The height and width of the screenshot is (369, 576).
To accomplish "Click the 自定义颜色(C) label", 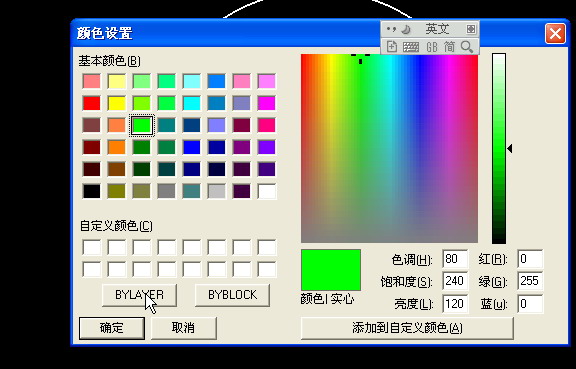I will (x=116, y=226).
